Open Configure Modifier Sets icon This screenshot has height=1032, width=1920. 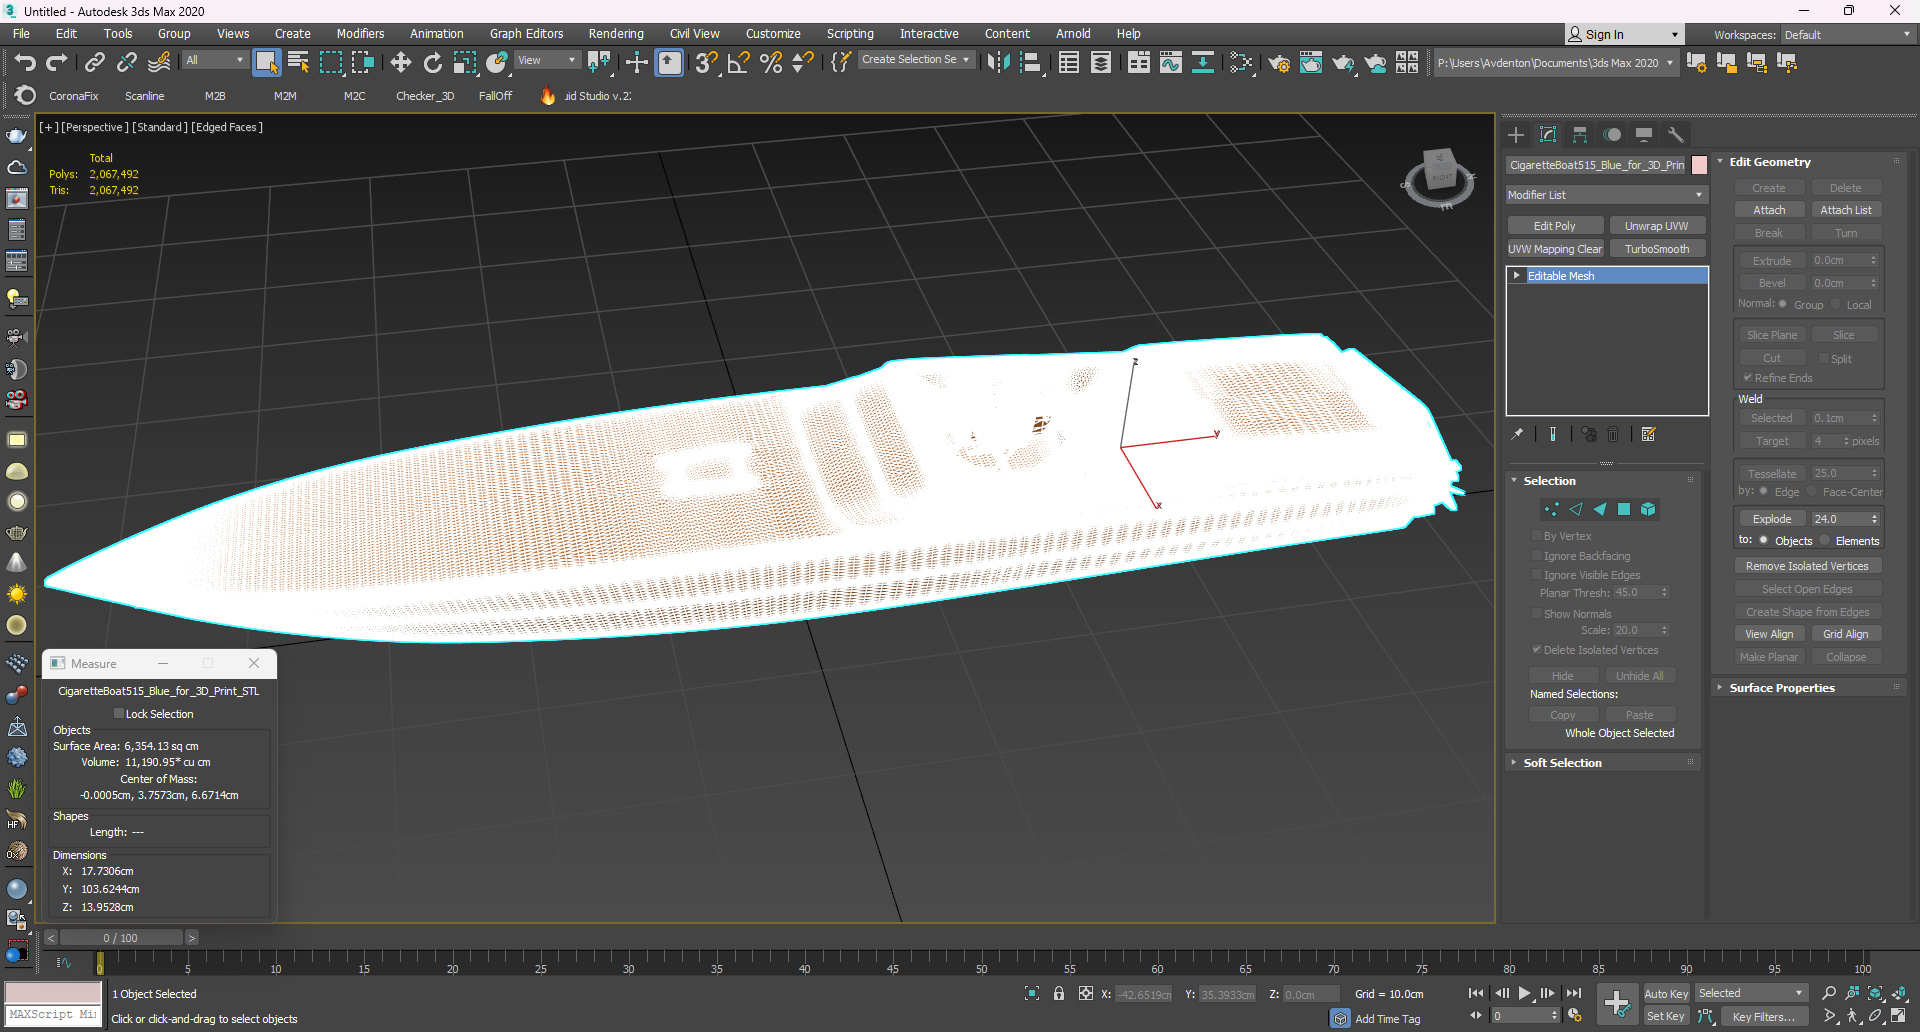(1649, 434)
